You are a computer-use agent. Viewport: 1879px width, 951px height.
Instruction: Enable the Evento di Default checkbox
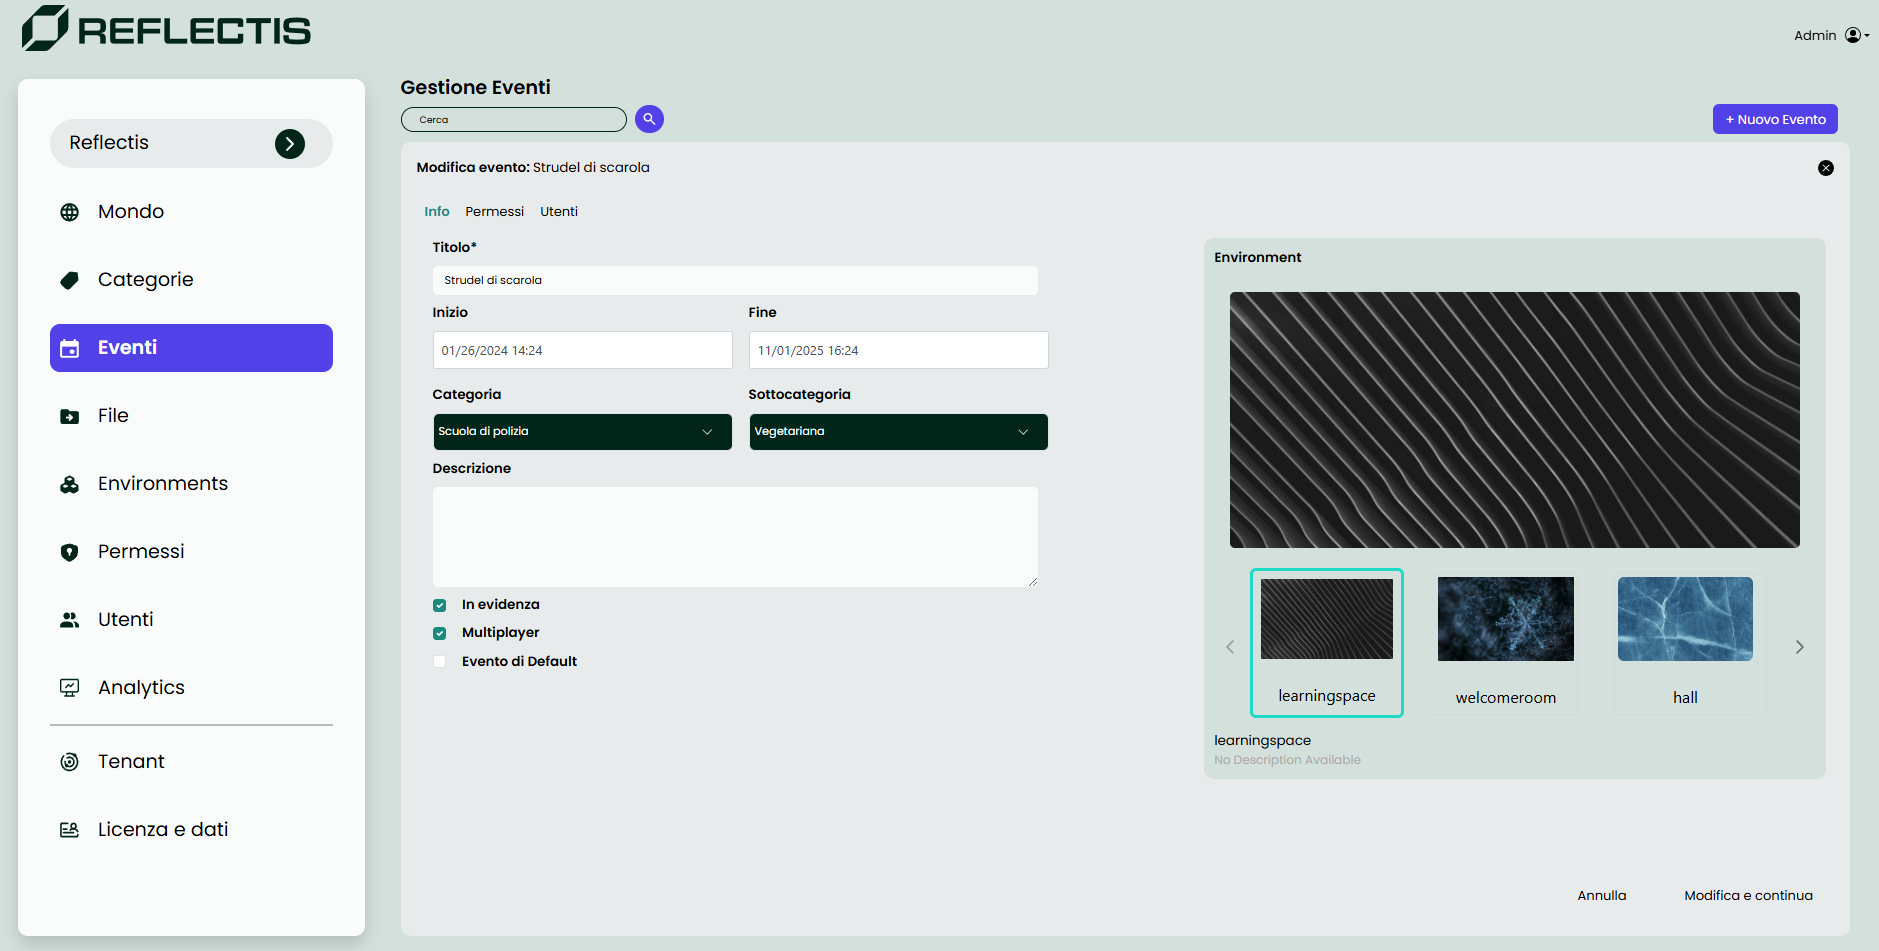pyautogui.click(x=439, y=662)
